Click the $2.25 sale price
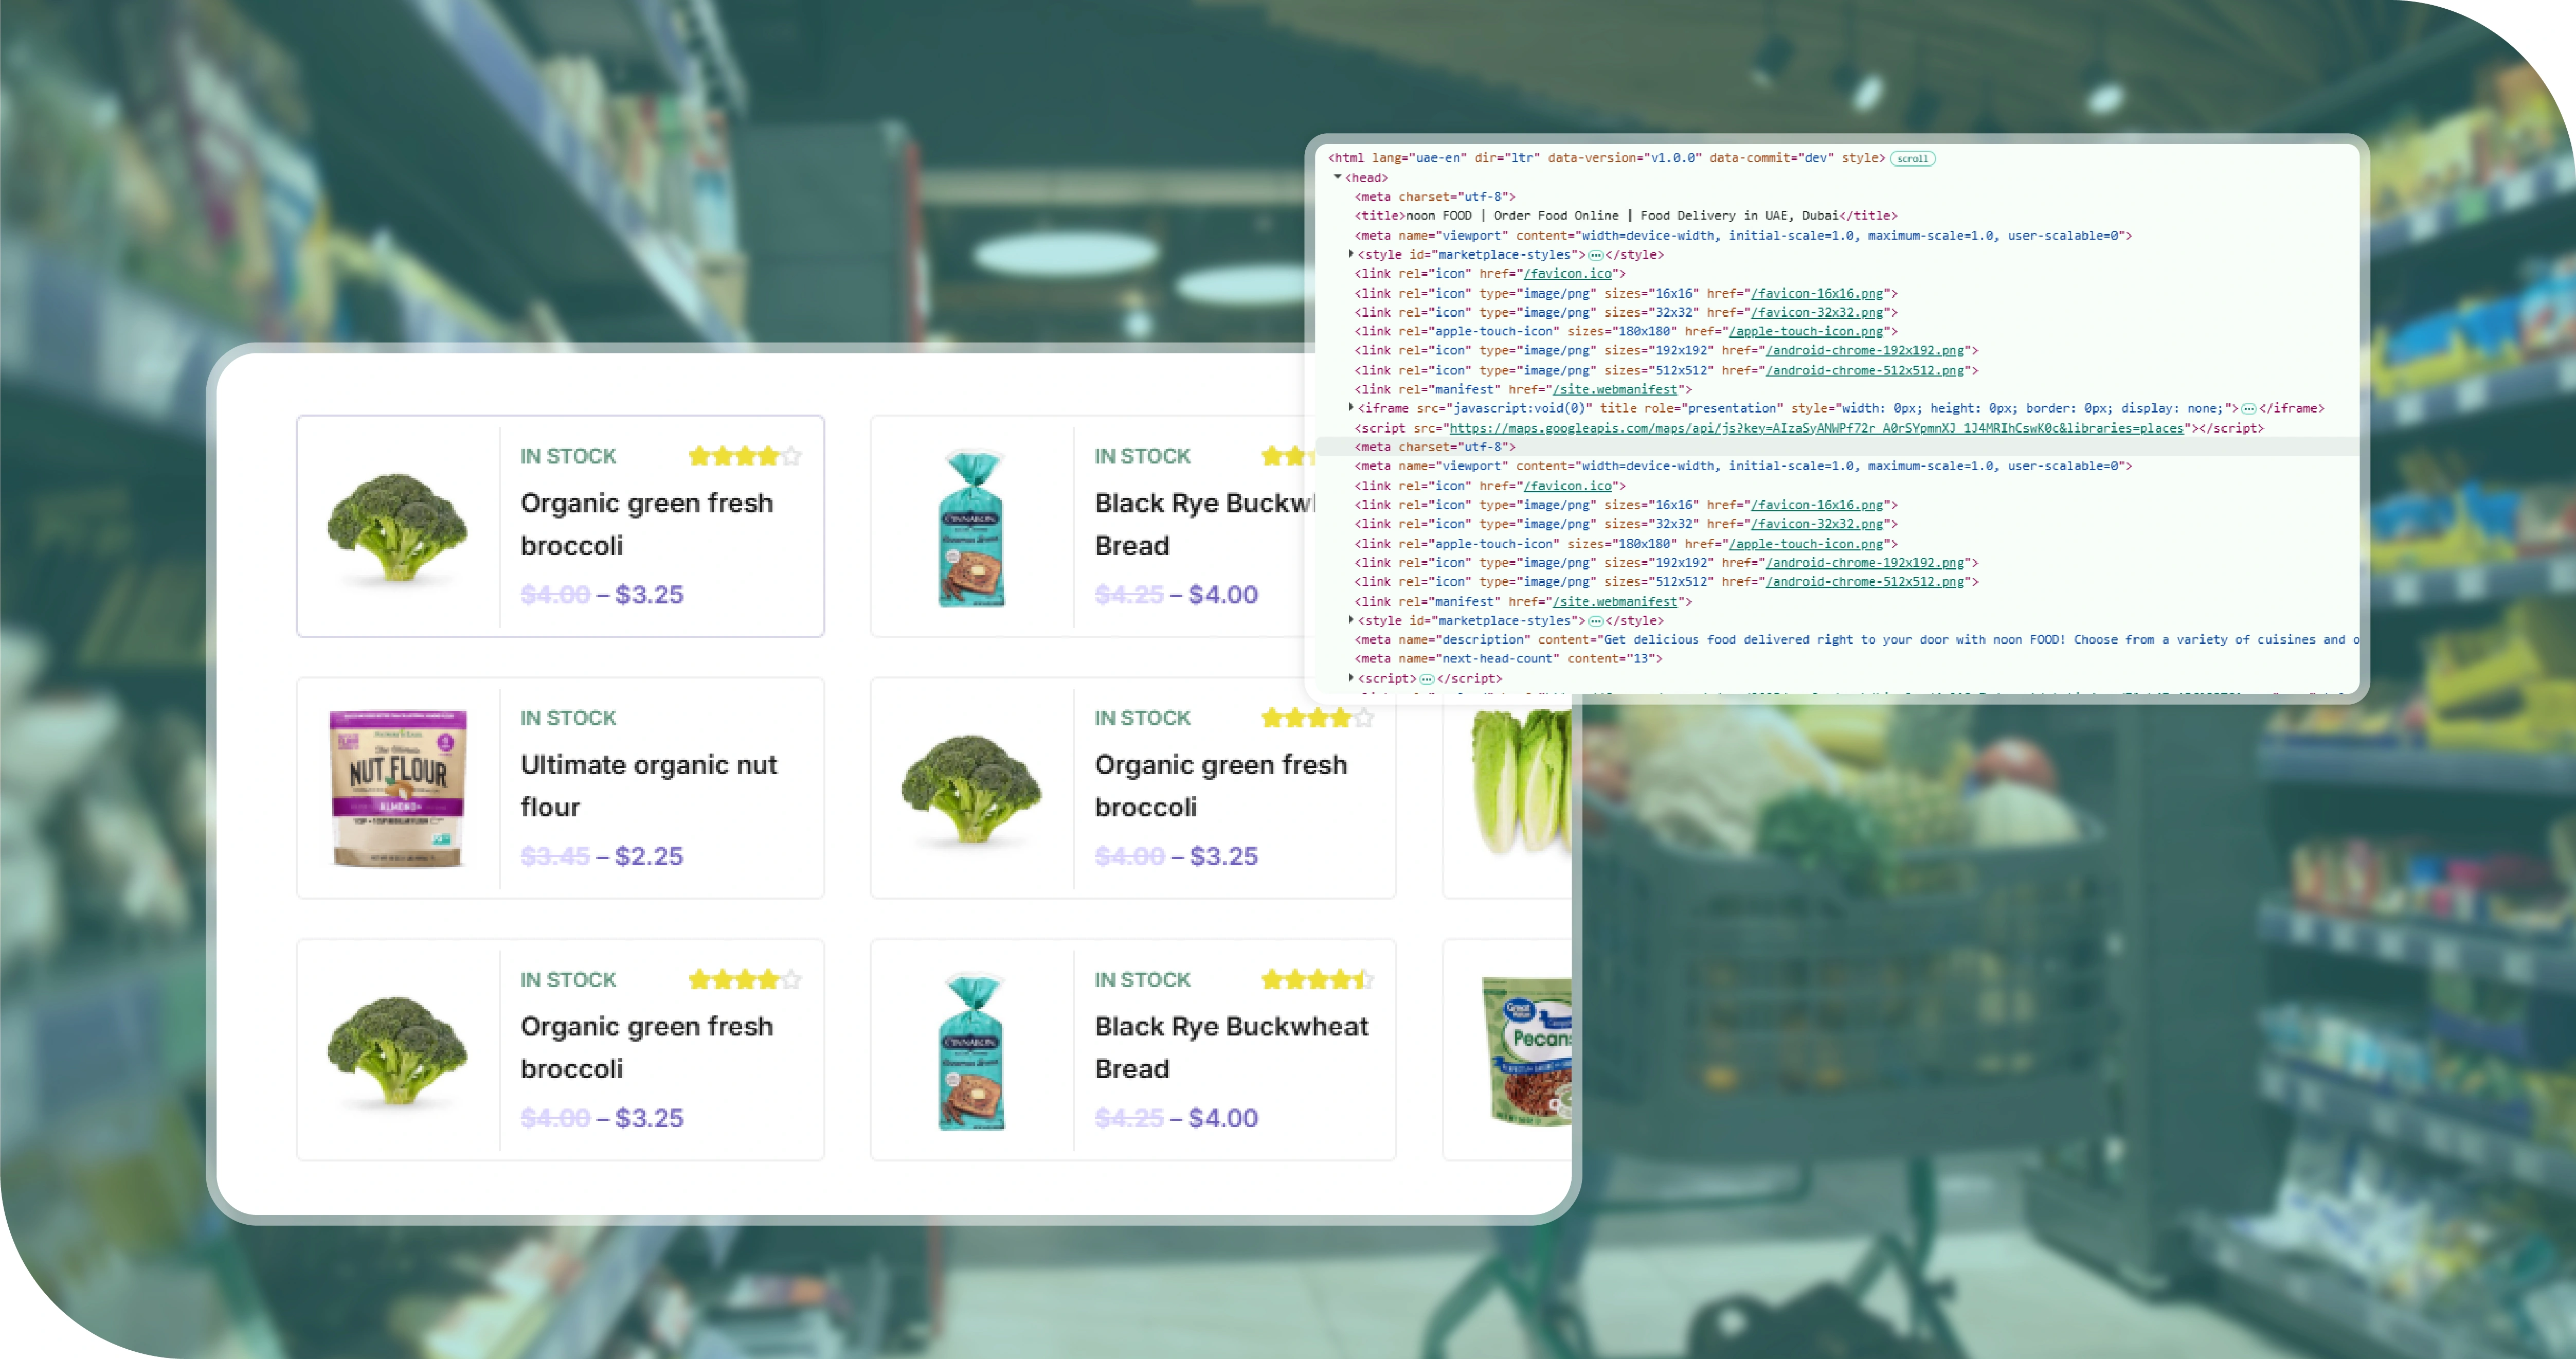The width and height of the screenshot is (2576, 1359). pyautogui.click(x=649, y=857)
